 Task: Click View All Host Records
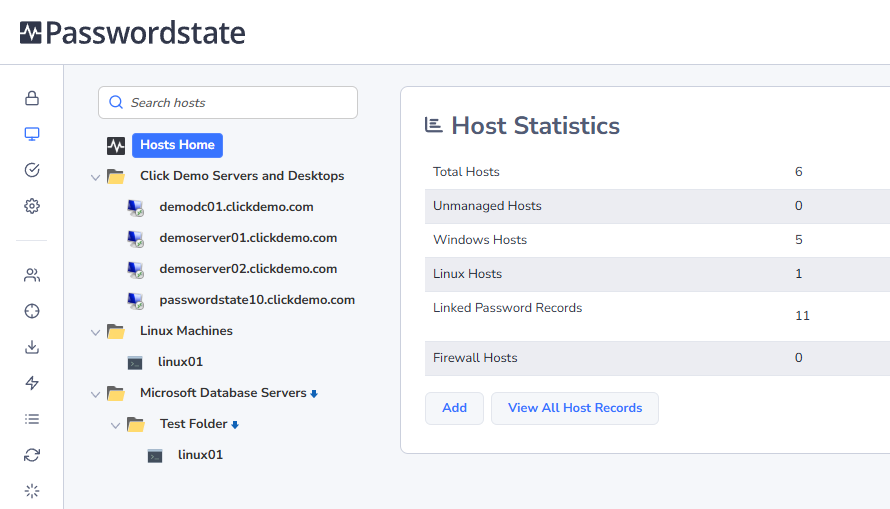(574, 408)
